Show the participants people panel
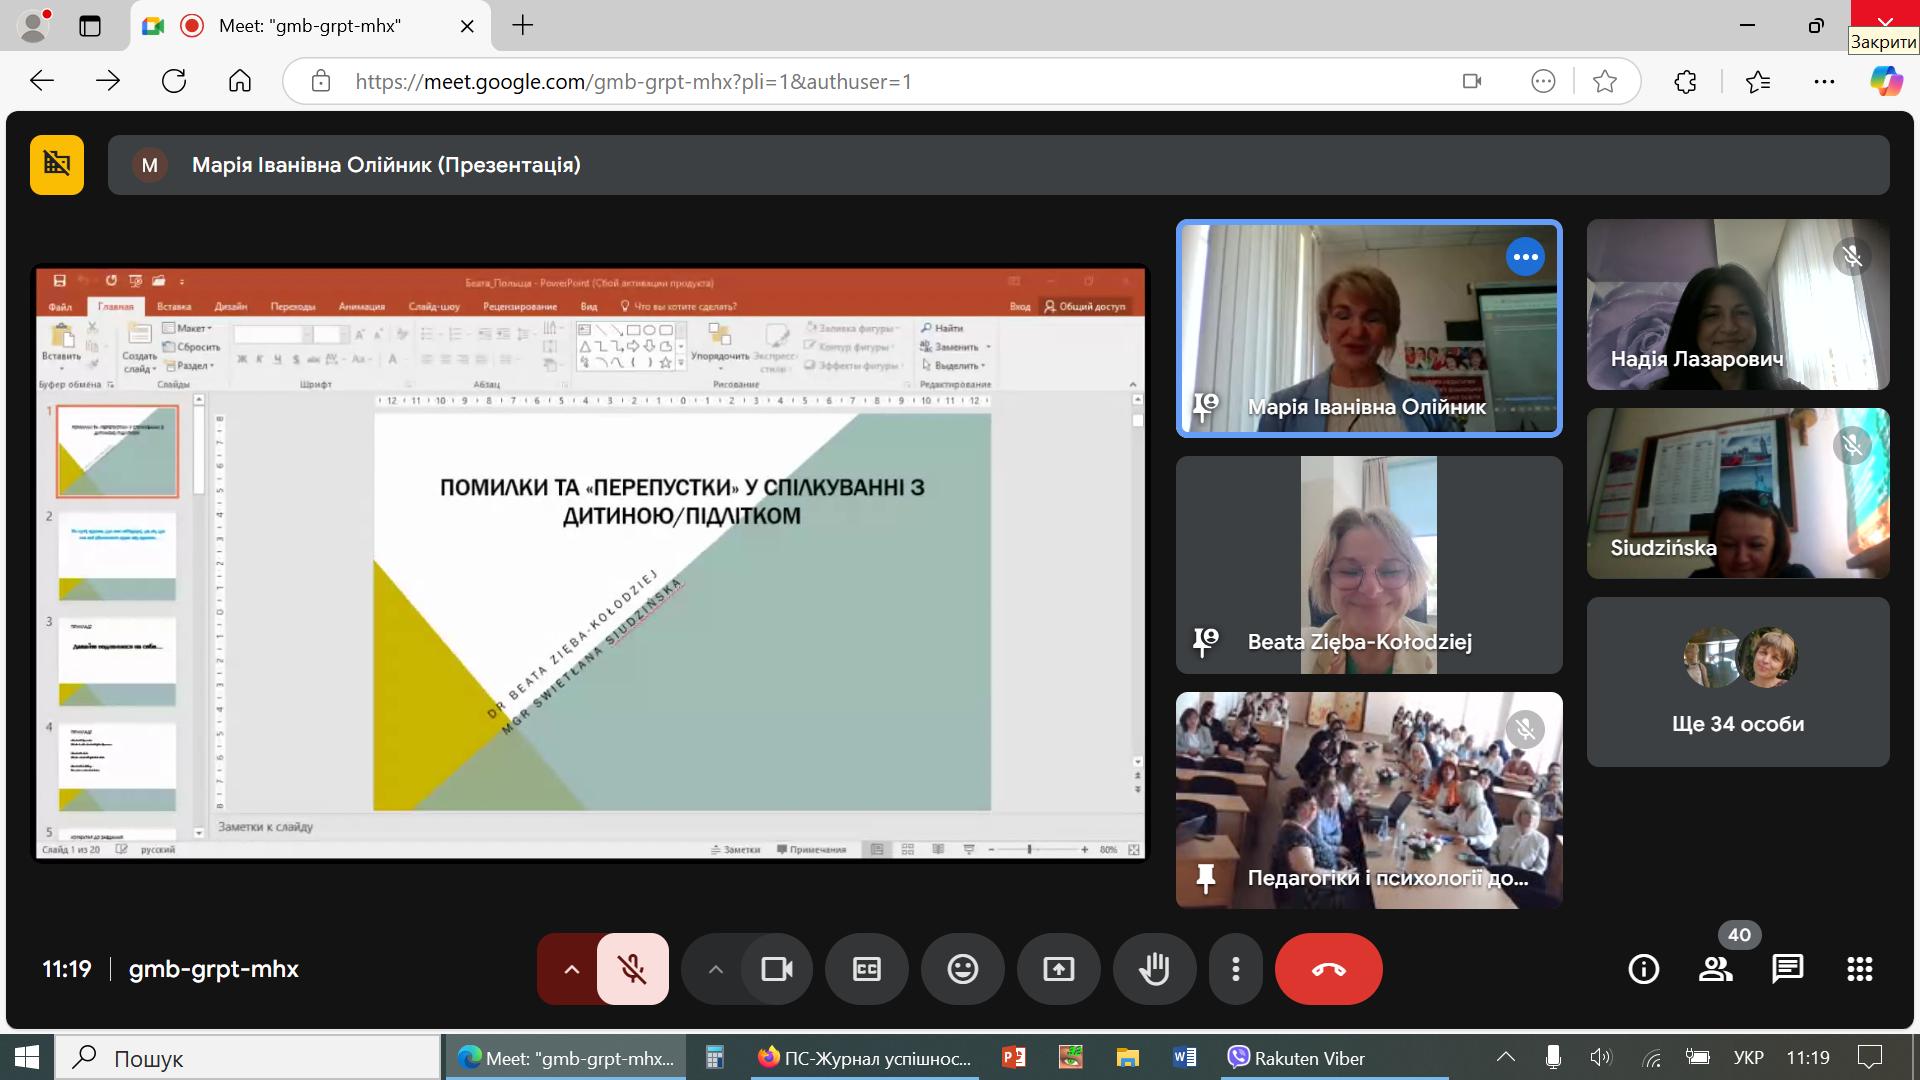1920x1080 pixels. tap(1715, 969)
